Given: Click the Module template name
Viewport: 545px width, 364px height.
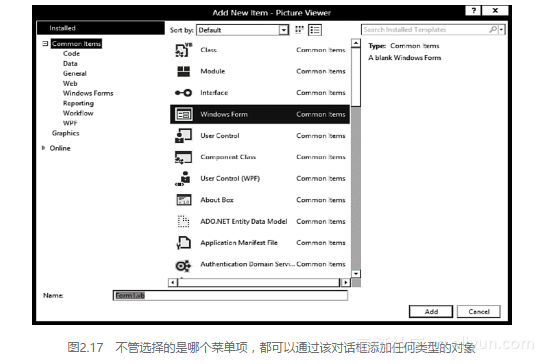Looking at the screenshot, I should click(213, 71).
